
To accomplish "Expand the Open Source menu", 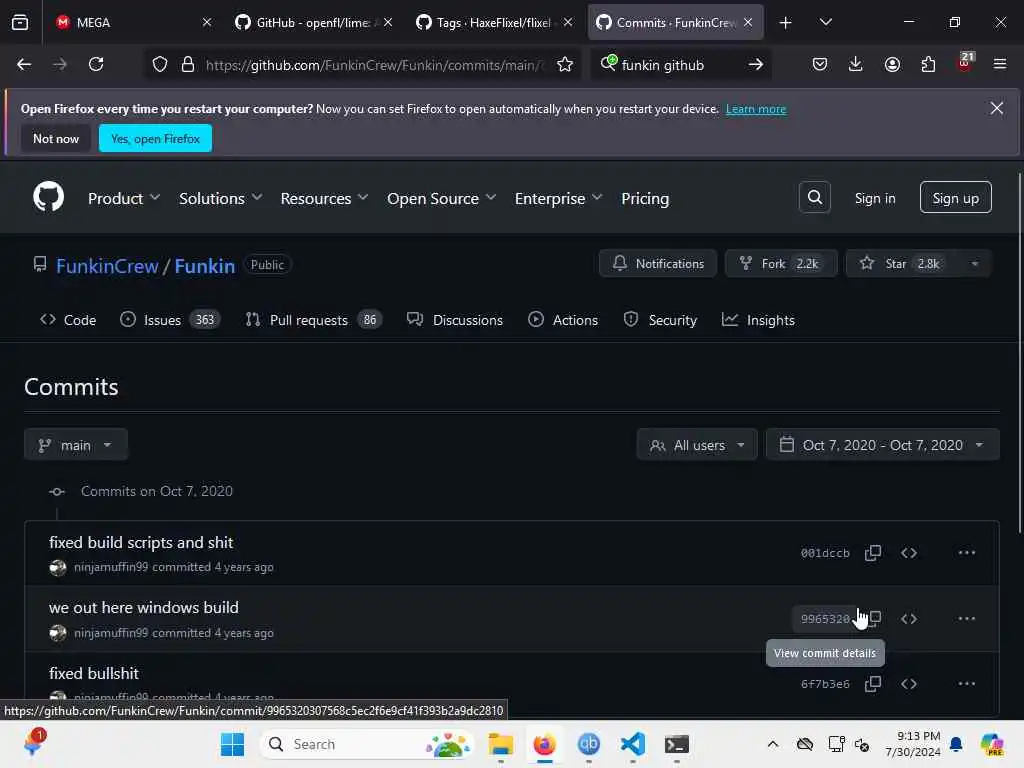I will (441, 198).
